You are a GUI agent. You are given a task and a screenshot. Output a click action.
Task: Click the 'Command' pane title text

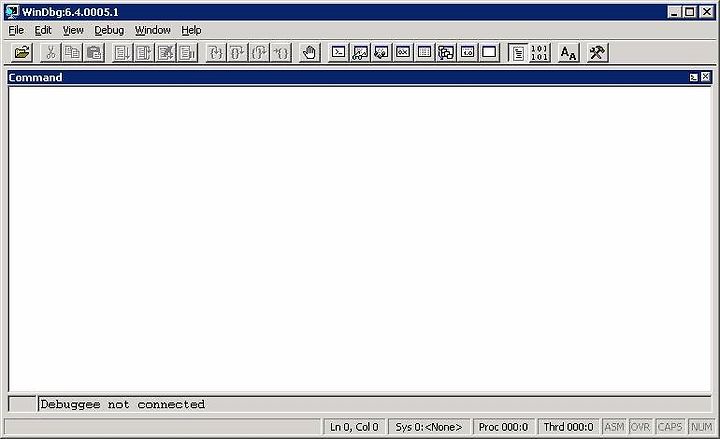click(x=35, y=77)
